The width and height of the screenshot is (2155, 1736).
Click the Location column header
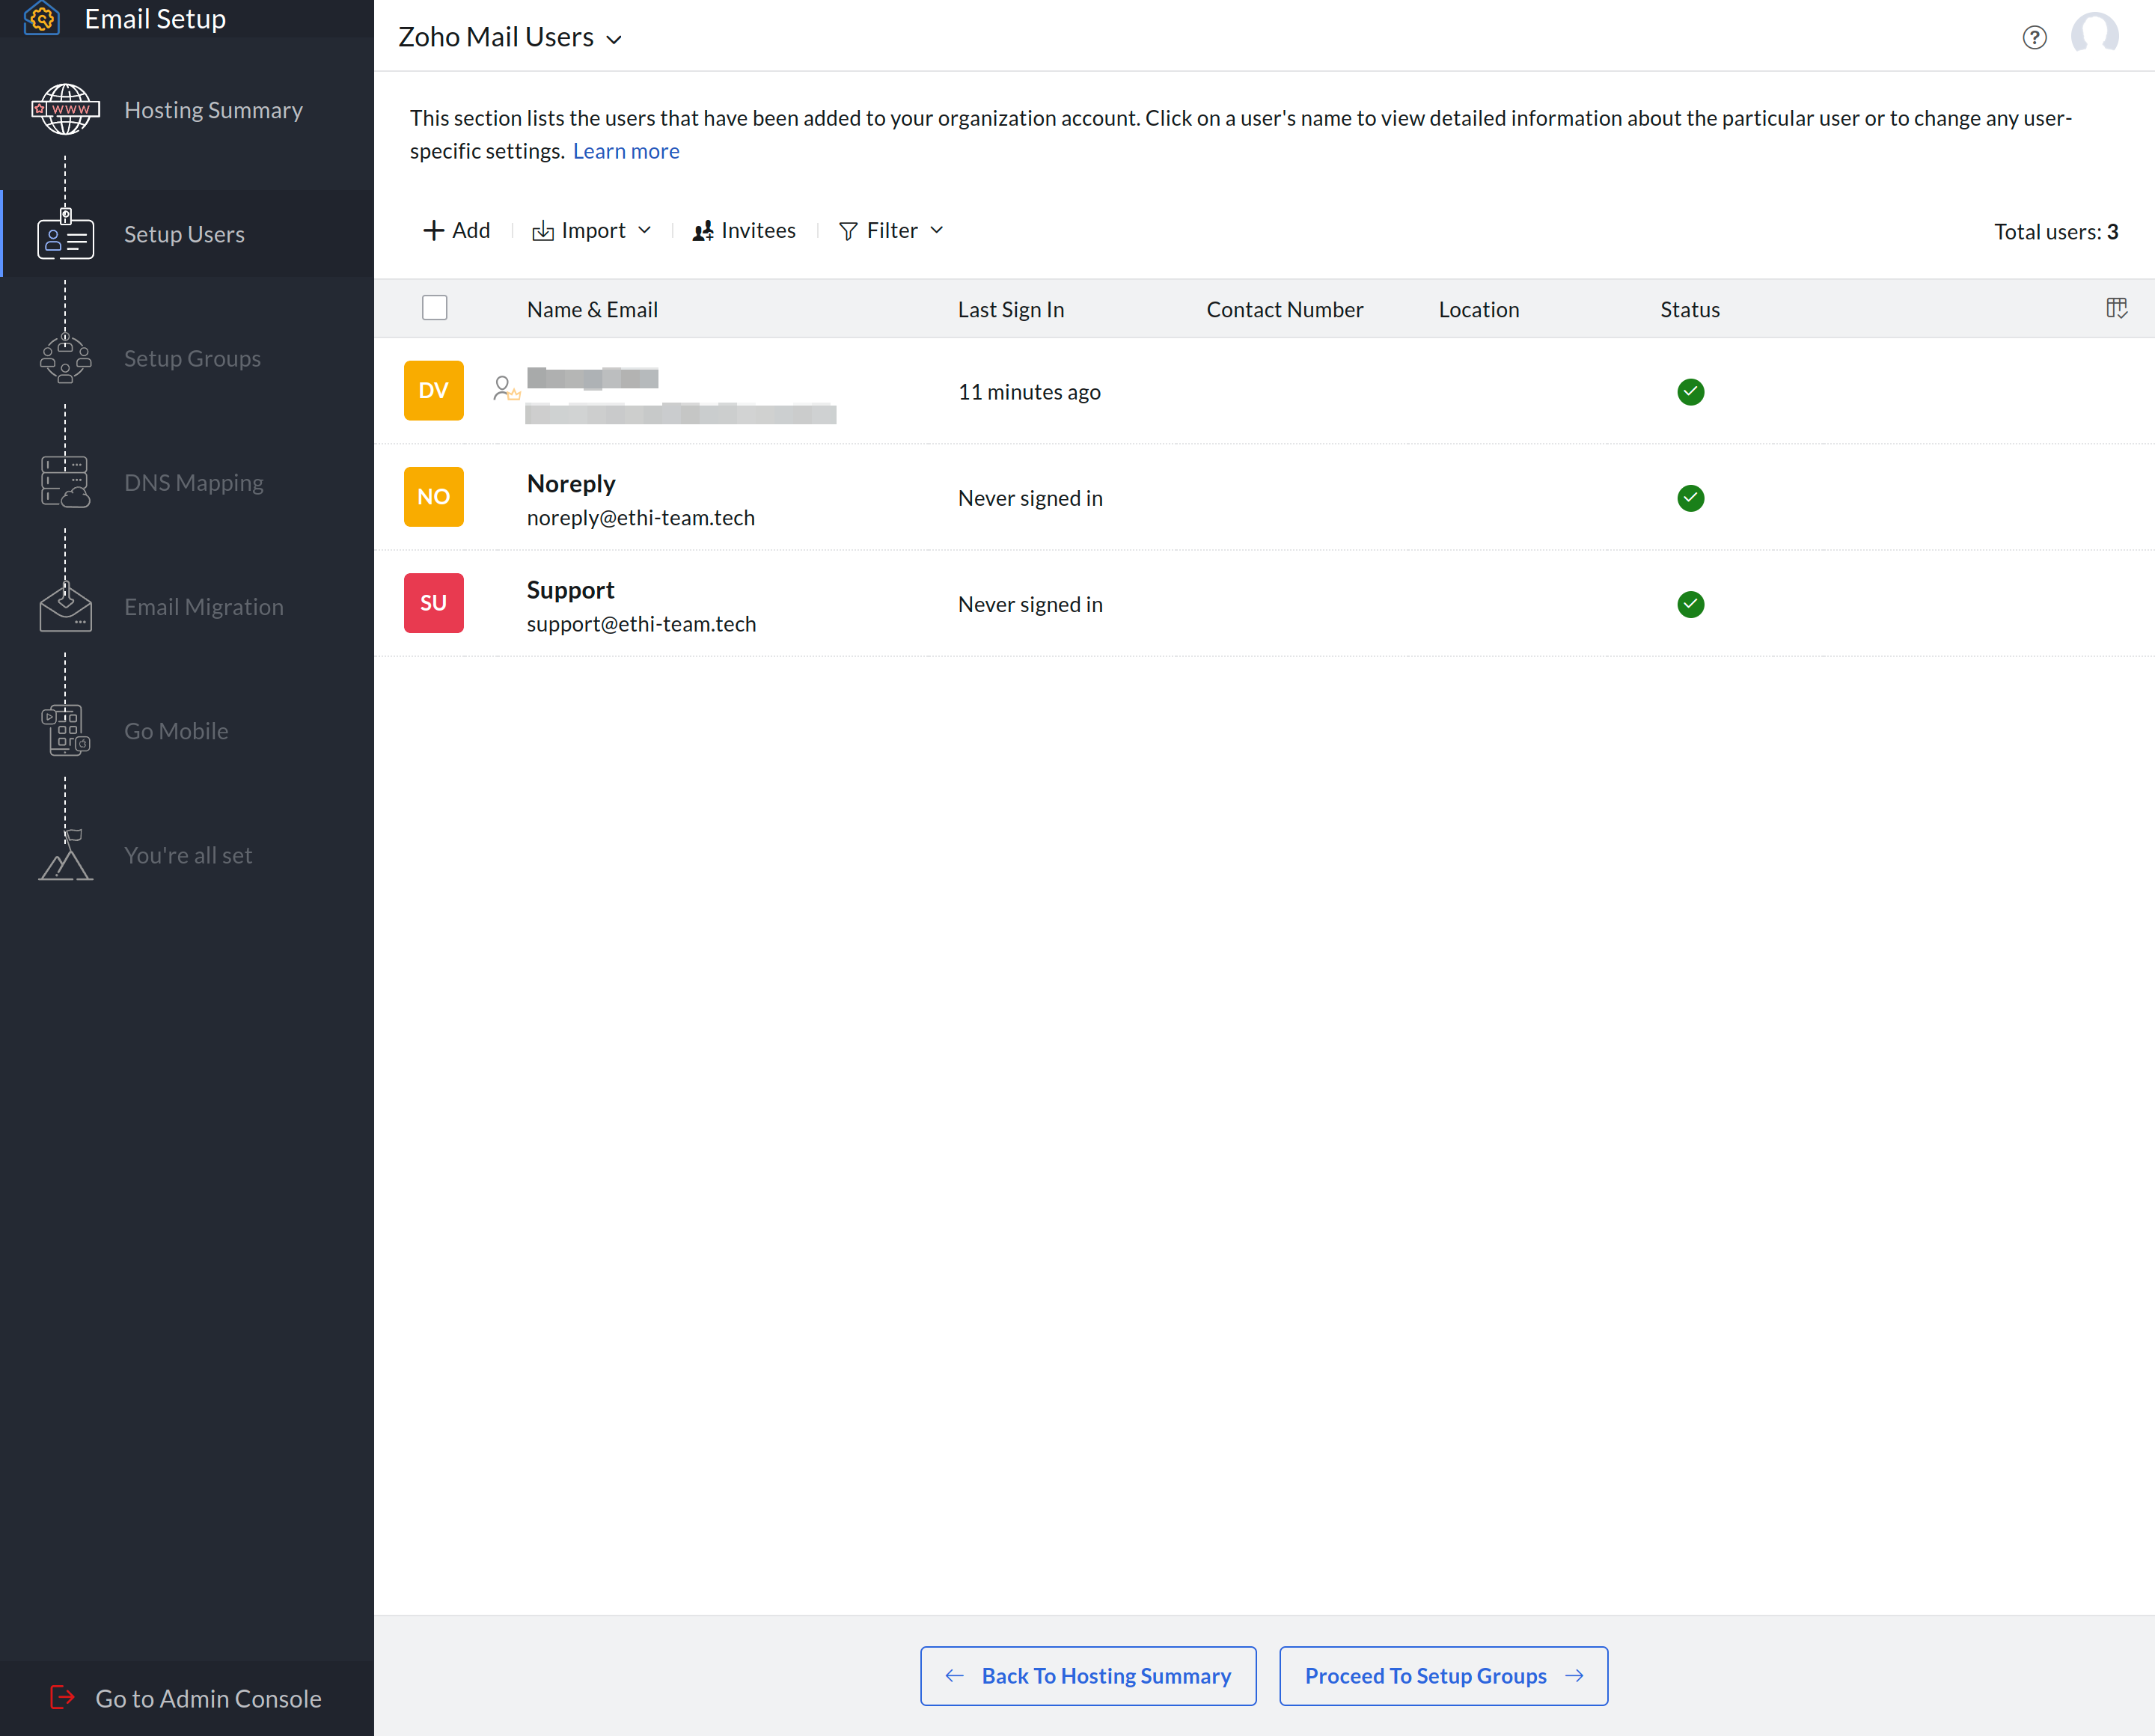tap(1478, 309)
